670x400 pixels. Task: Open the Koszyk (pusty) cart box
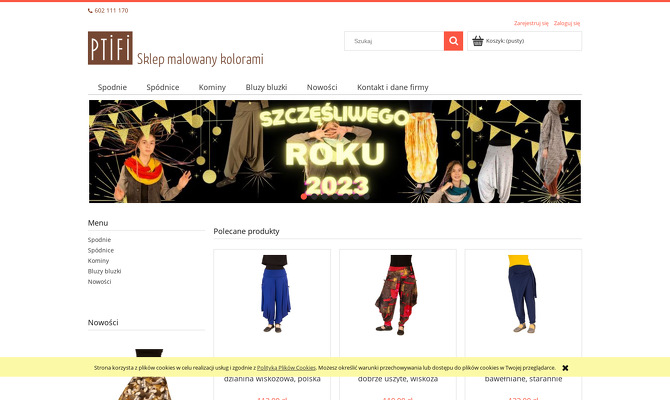pos(524,41)
